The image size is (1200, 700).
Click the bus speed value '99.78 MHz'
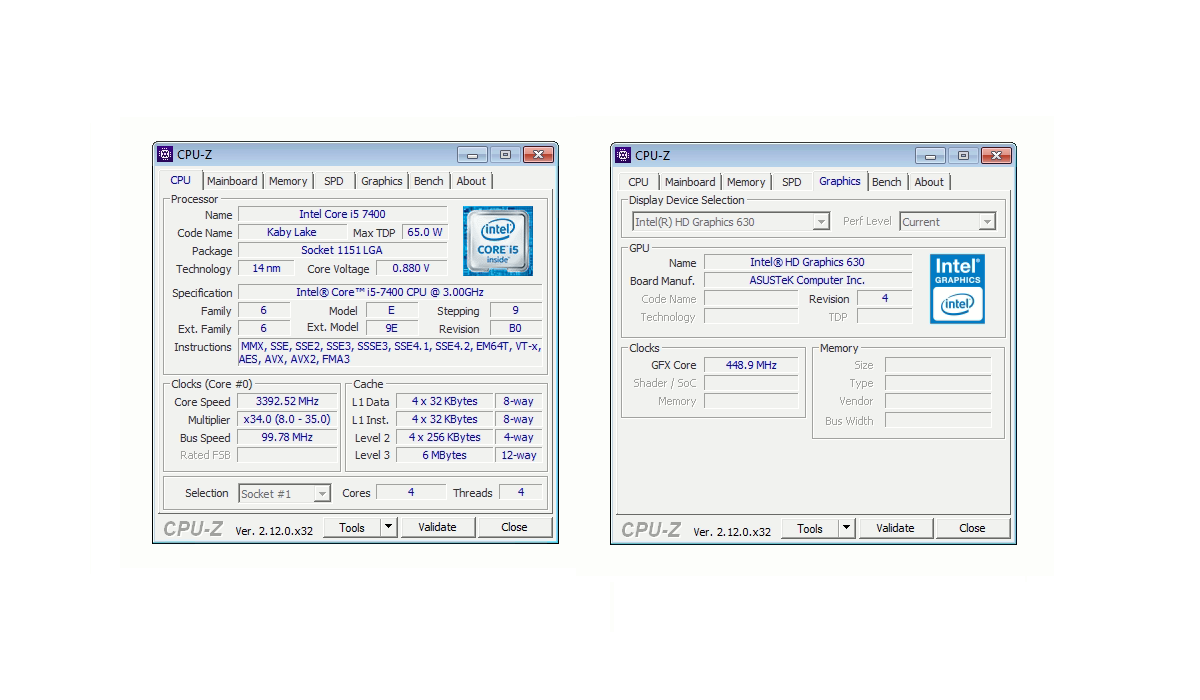point(288,437)
